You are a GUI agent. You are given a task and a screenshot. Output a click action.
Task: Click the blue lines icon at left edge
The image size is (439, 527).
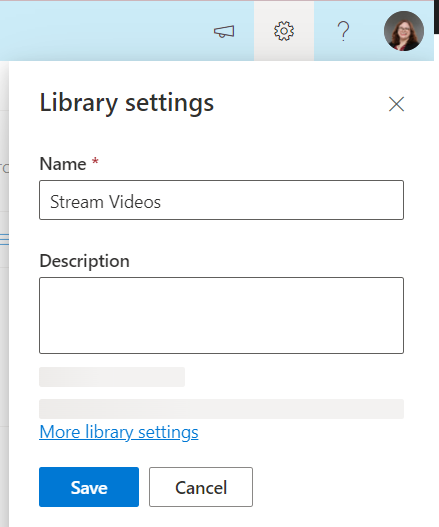click(x=4, y=240)
